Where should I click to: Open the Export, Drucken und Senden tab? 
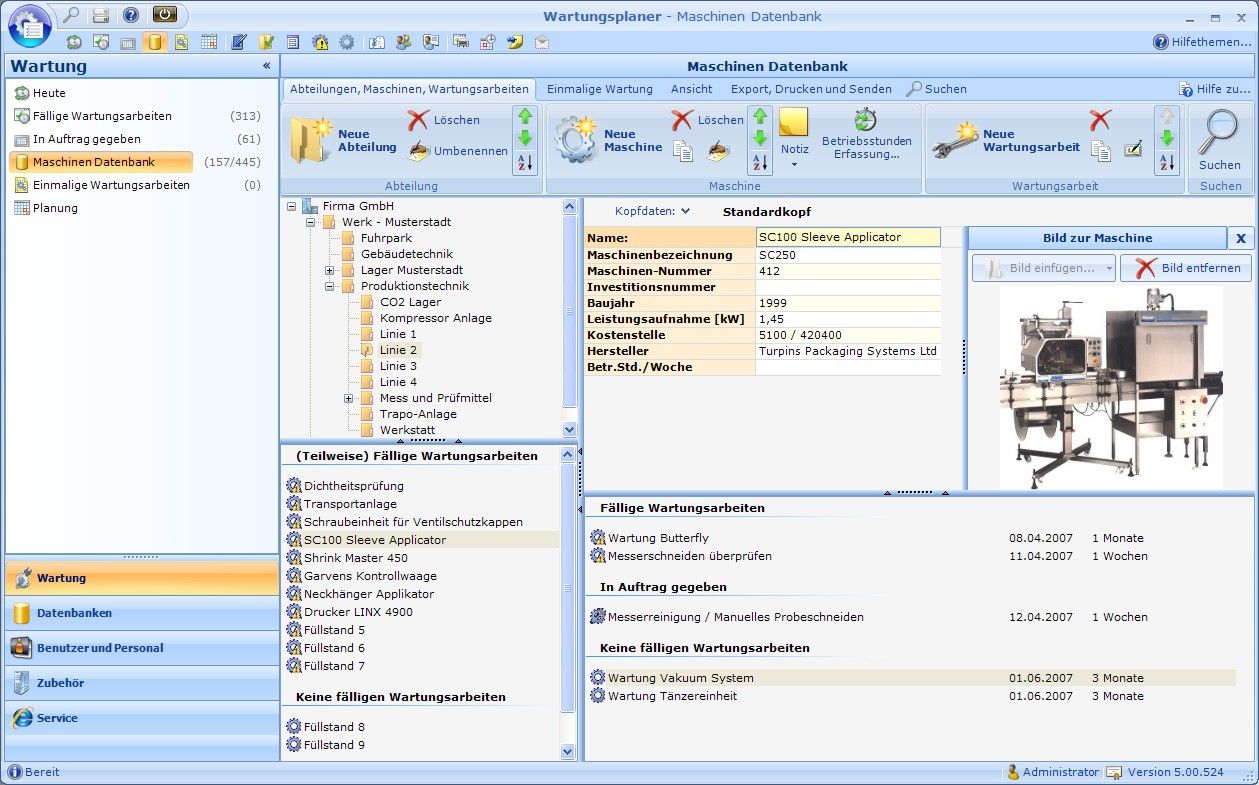[812, 89]
